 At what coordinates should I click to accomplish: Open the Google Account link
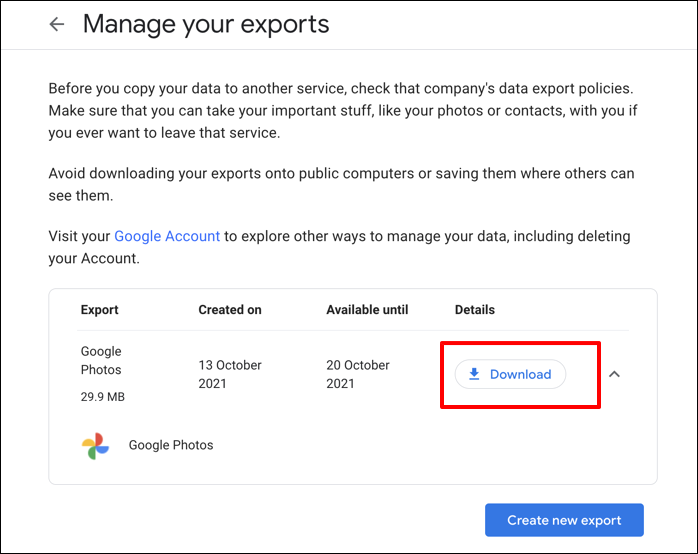click(167, 236)
